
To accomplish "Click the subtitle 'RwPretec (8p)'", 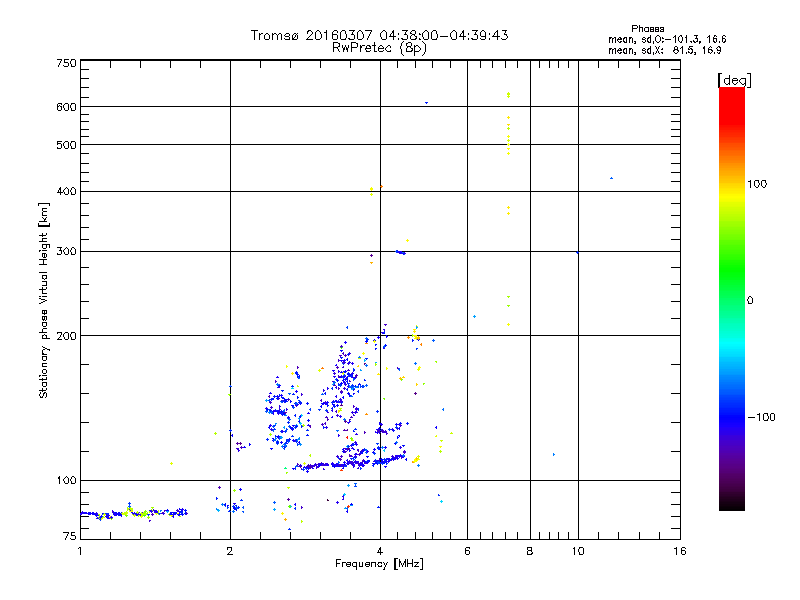I will pos(379,48).
